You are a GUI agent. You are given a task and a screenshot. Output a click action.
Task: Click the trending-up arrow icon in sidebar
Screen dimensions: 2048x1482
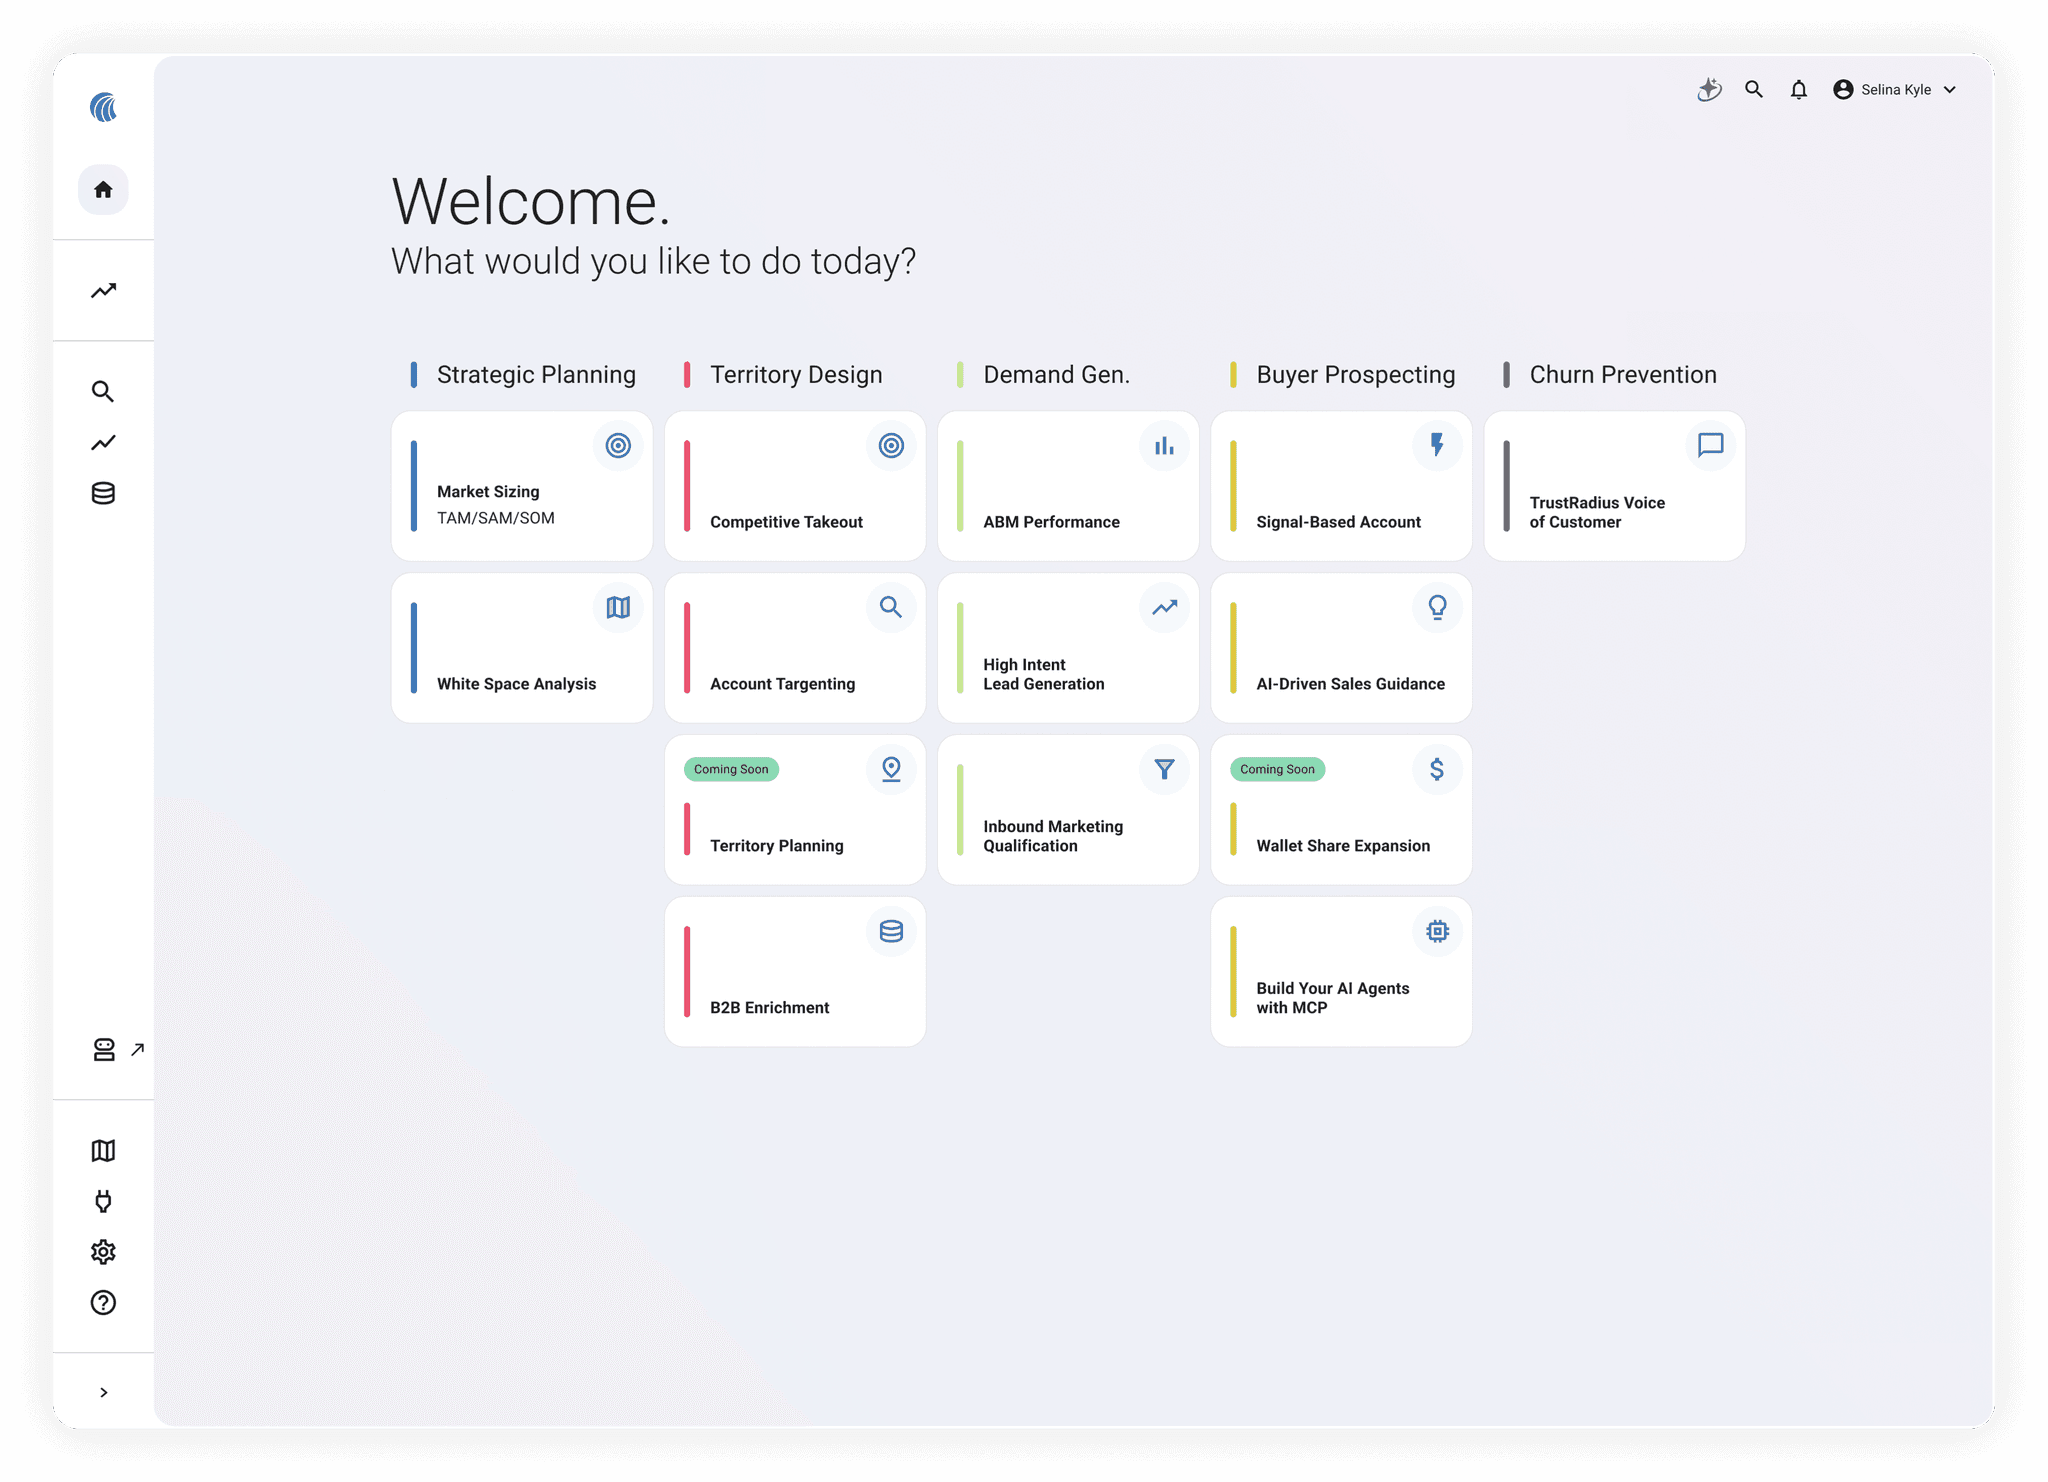[x=103, y=291]
